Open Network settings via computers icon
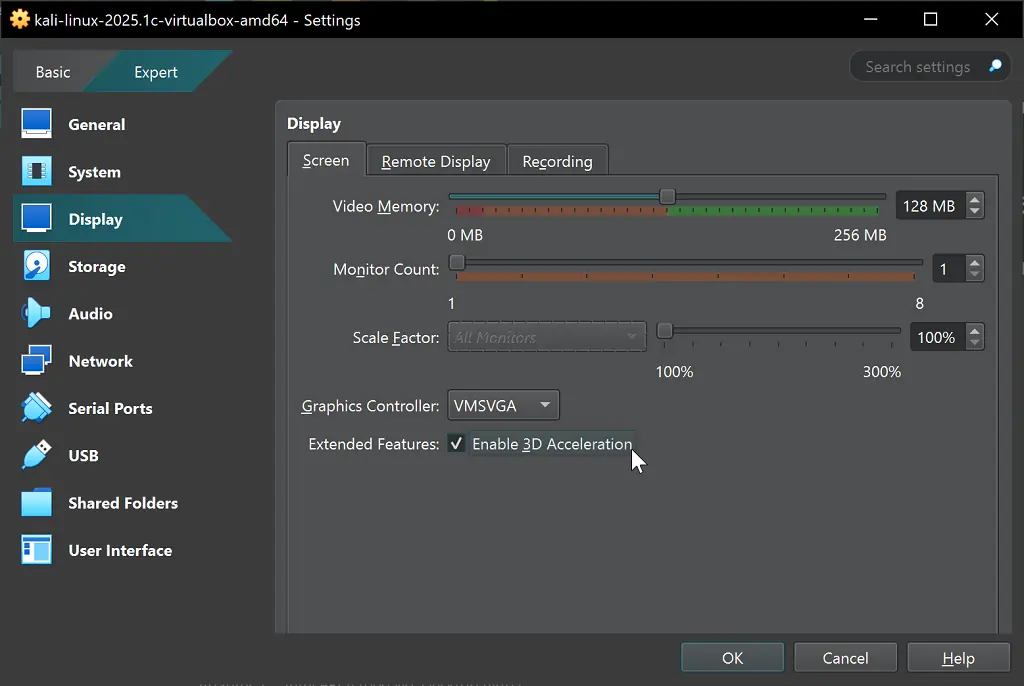The image size is (1024, 686). pyautogui.click(x=36, y=361)
